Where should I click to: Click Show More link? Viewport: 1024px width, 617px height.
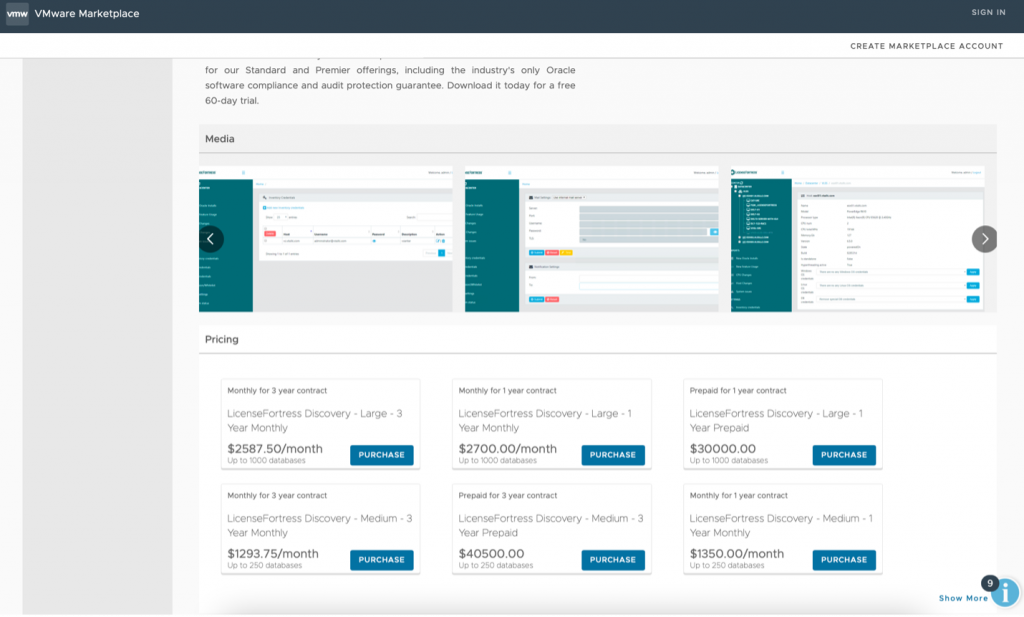(x=963, y=598)
